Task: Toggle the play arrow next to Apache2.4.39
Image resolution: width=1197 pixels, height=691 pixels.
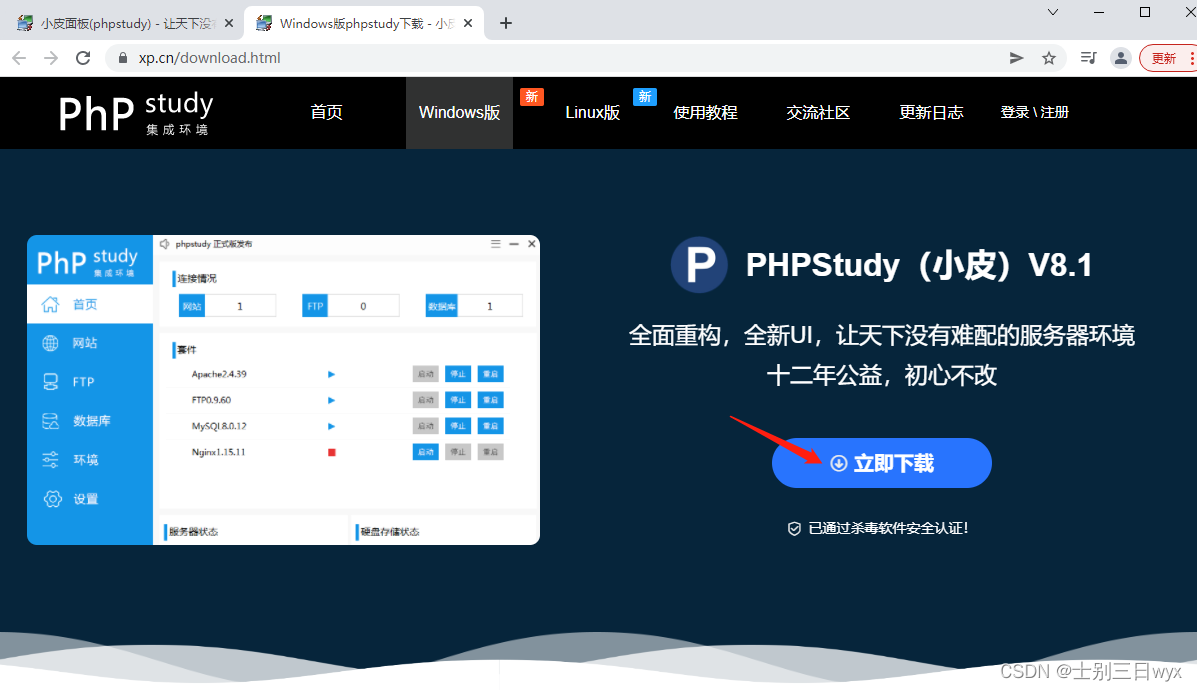Action: [x=331, y=374]
